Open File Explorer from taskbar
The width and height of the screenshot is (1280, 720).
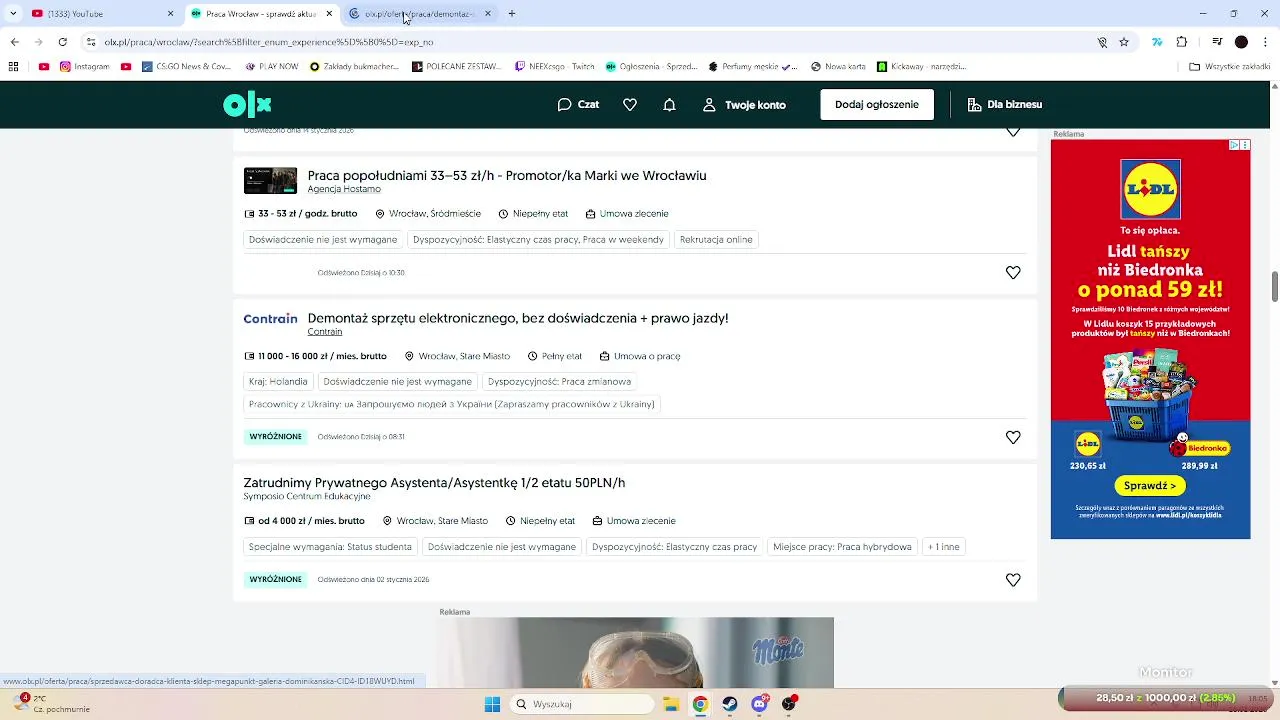[x=670, y=704]
